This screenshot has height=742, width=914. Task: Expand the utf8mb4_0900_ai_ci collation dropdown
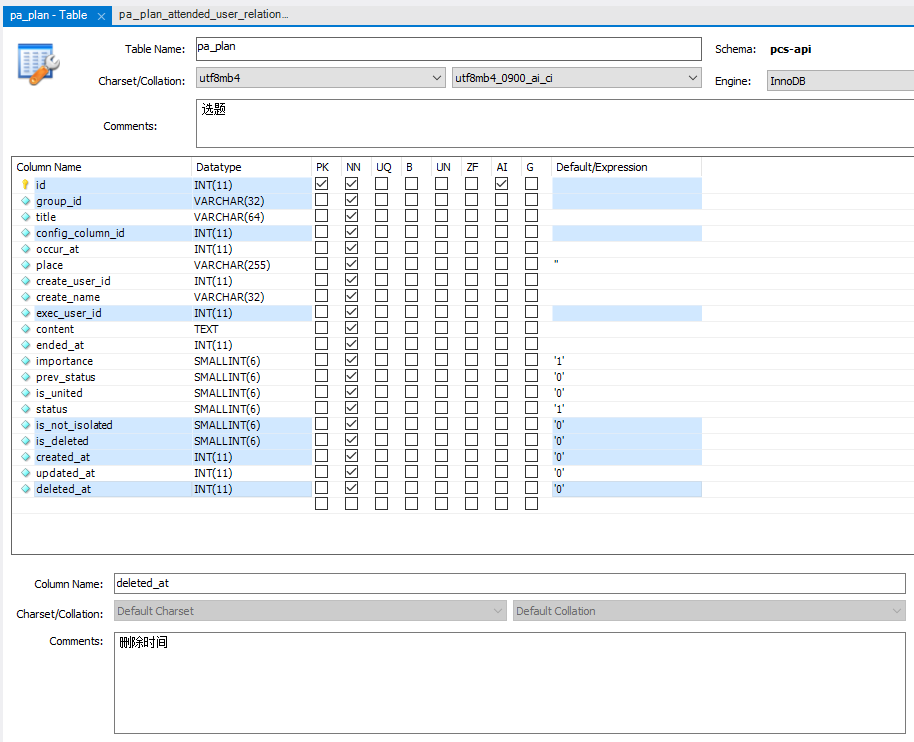tap(576, 78)
